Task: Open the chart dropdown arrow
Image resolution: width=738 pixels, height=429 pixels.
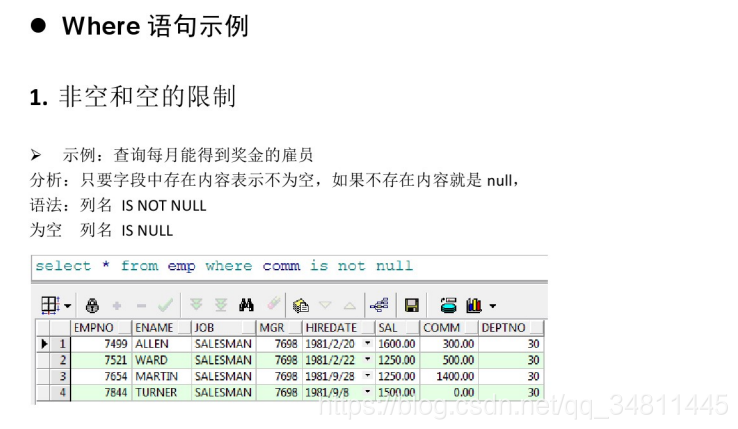Action: [x=493, y=306]
